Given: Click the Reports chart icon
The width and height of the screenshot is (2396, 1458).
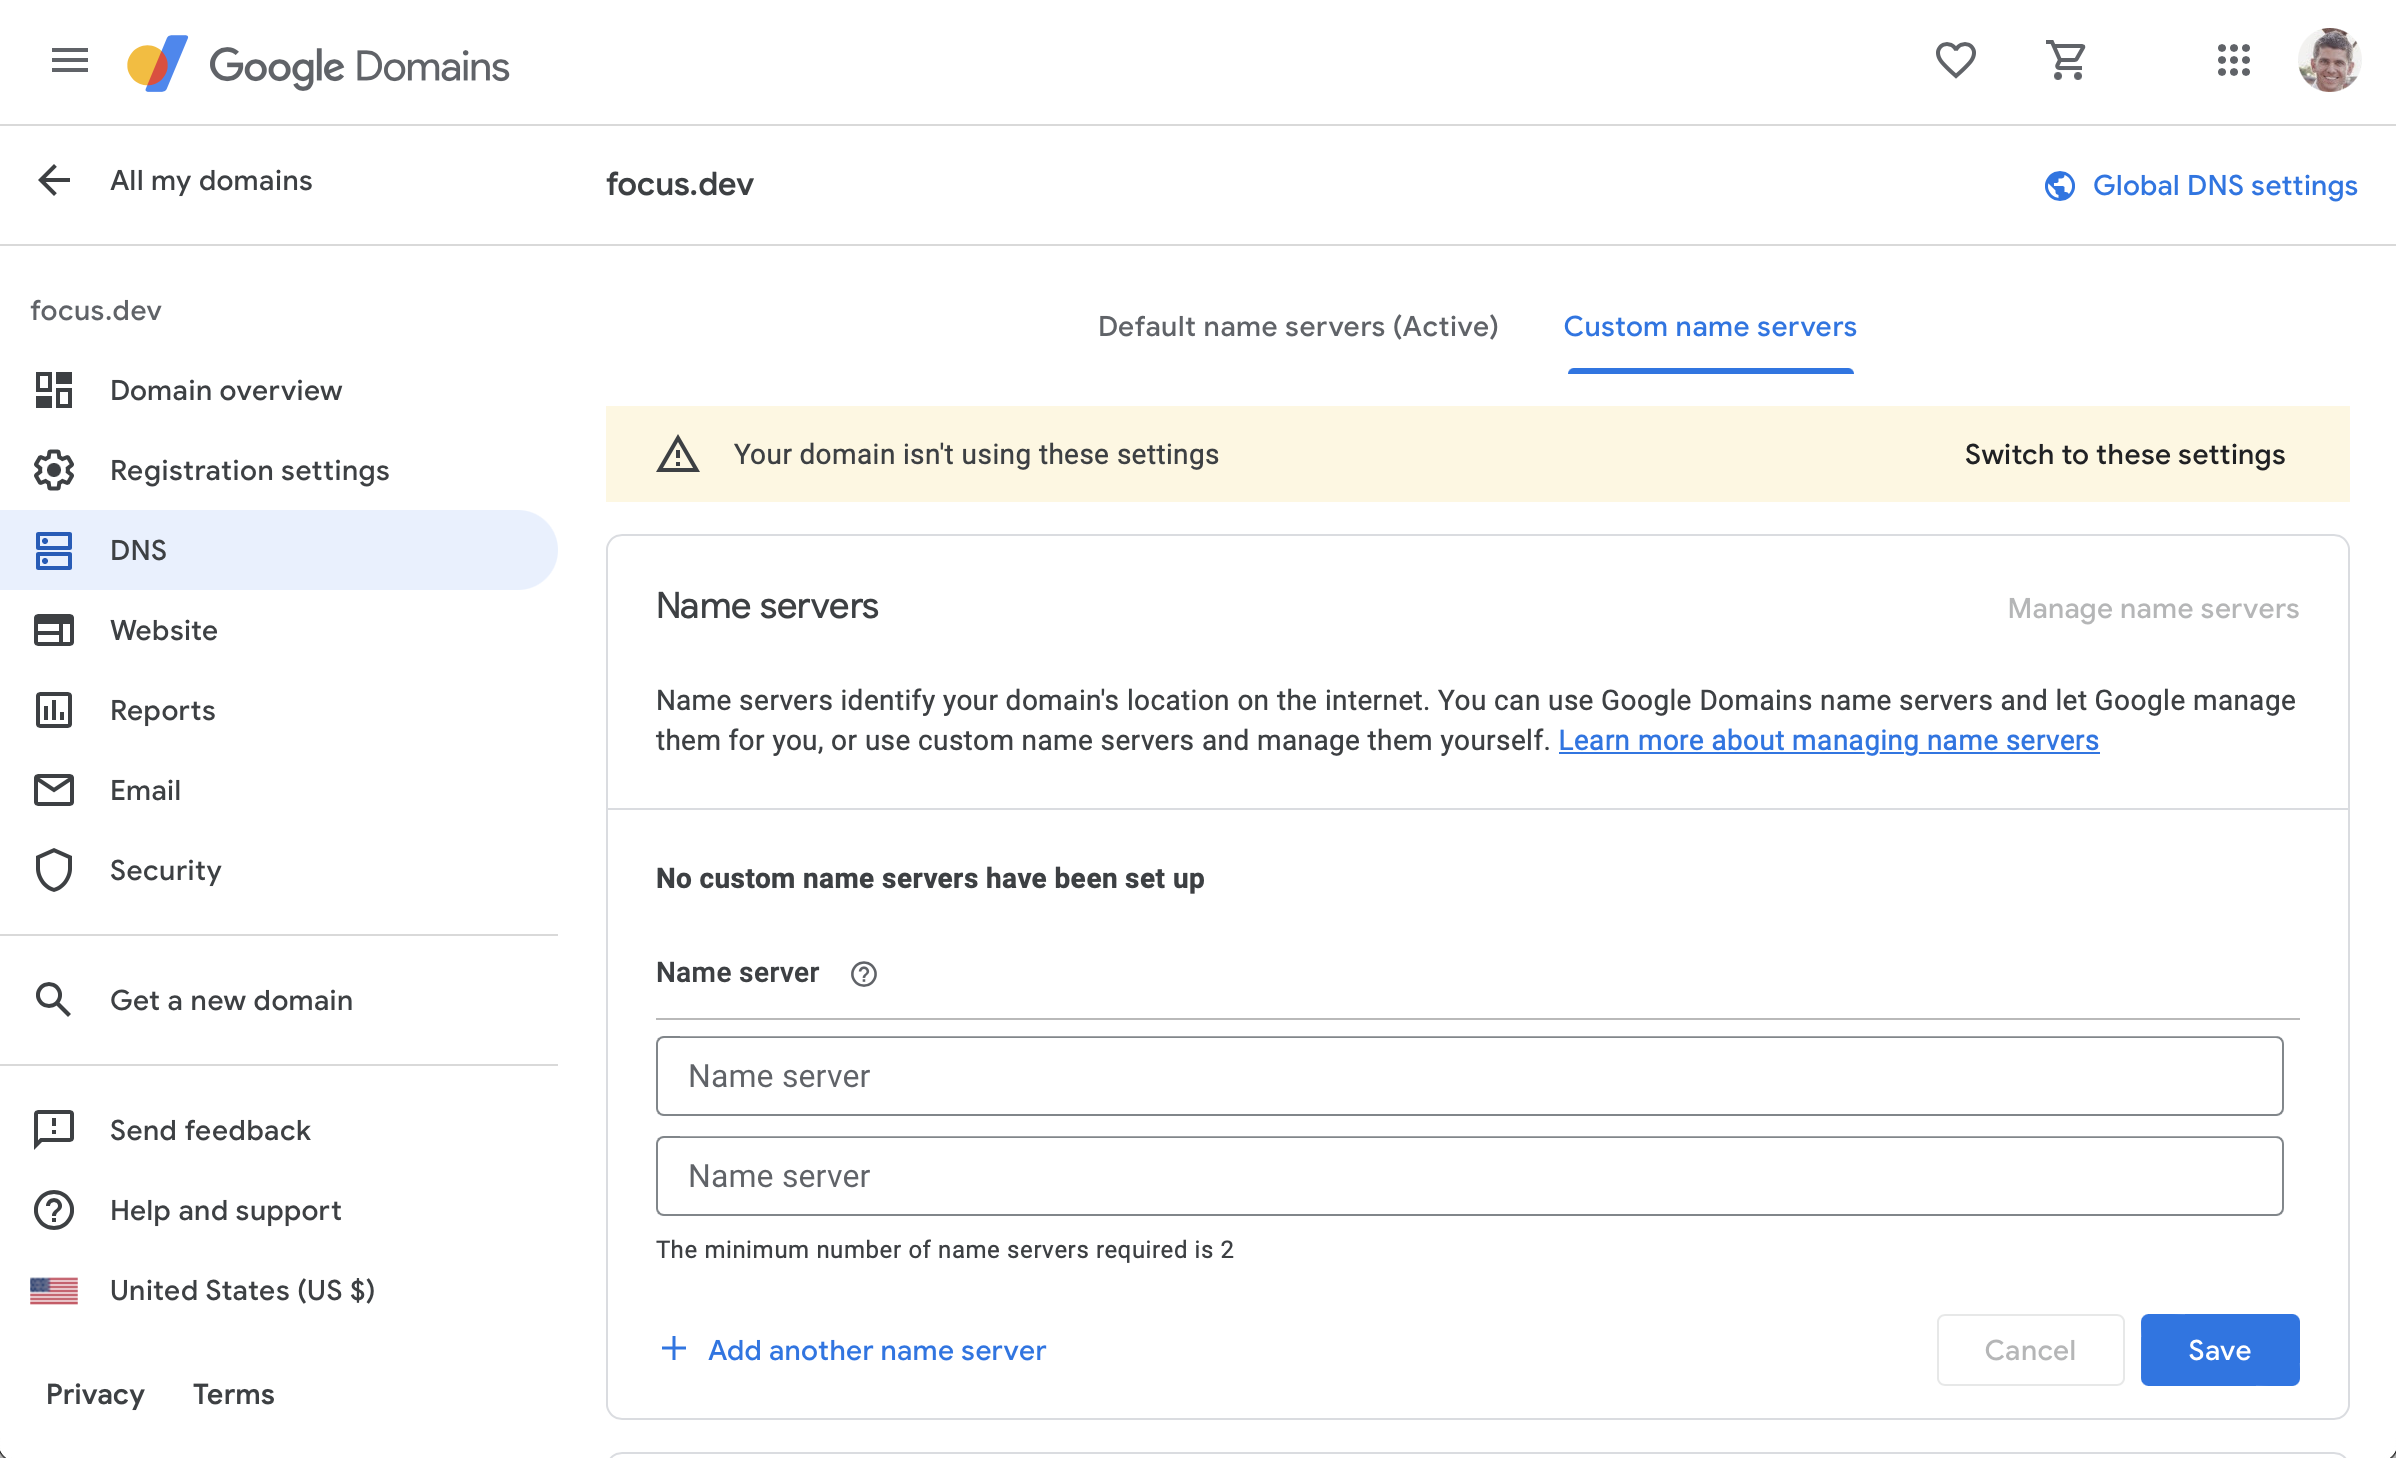Looking at the screenshot, I should click(54, 710).
